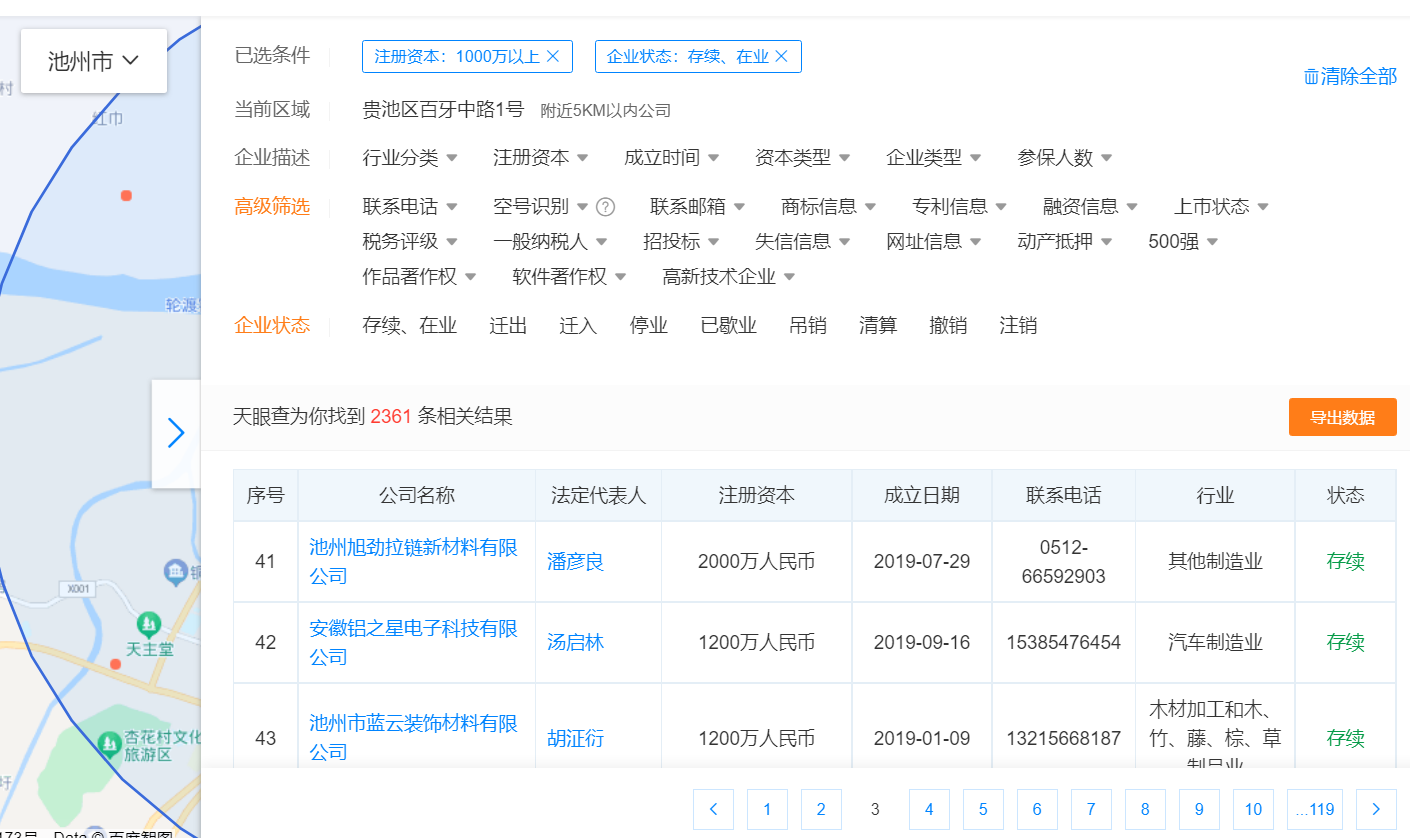This screenshot has height=838, width=1410.
Task: Expand the 企业类型 filter dropdown
Action: coord(934,157)
